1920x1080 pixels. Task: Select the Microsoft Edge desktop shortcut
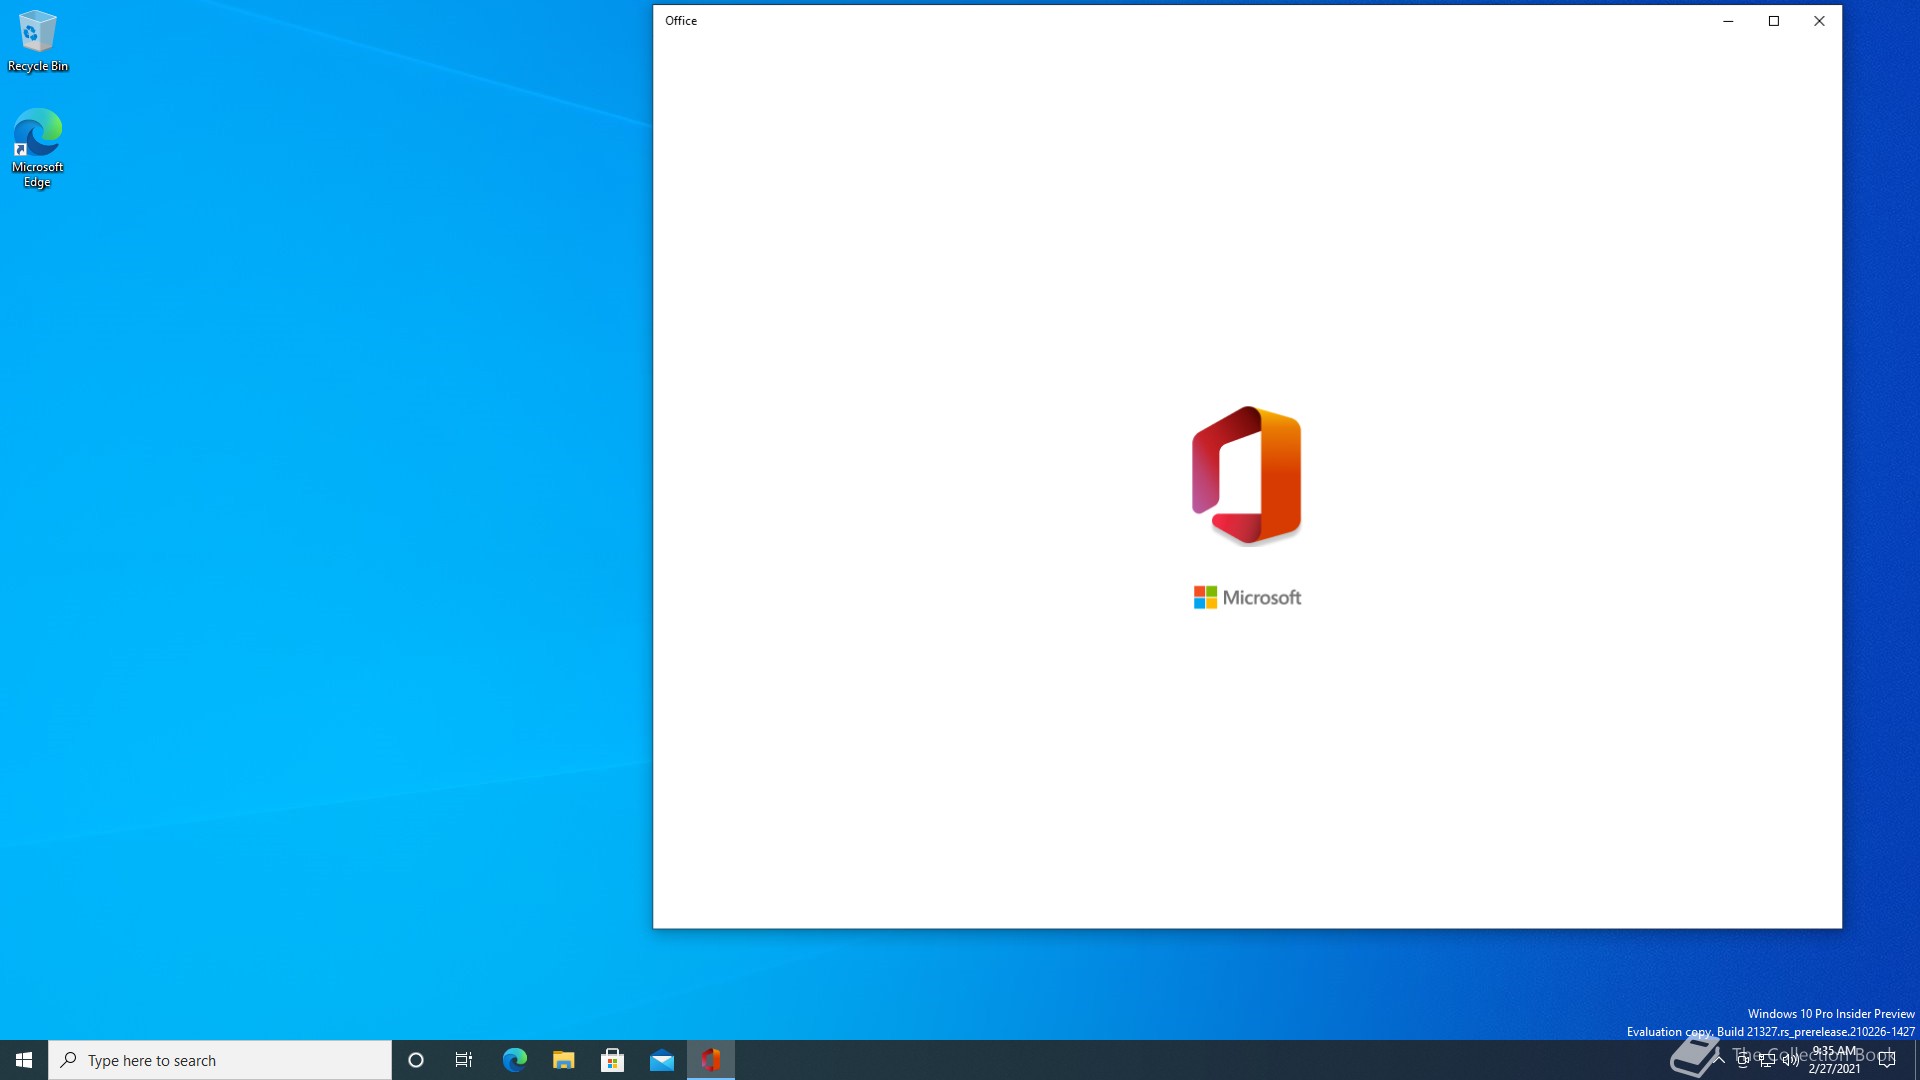point(37,147)
